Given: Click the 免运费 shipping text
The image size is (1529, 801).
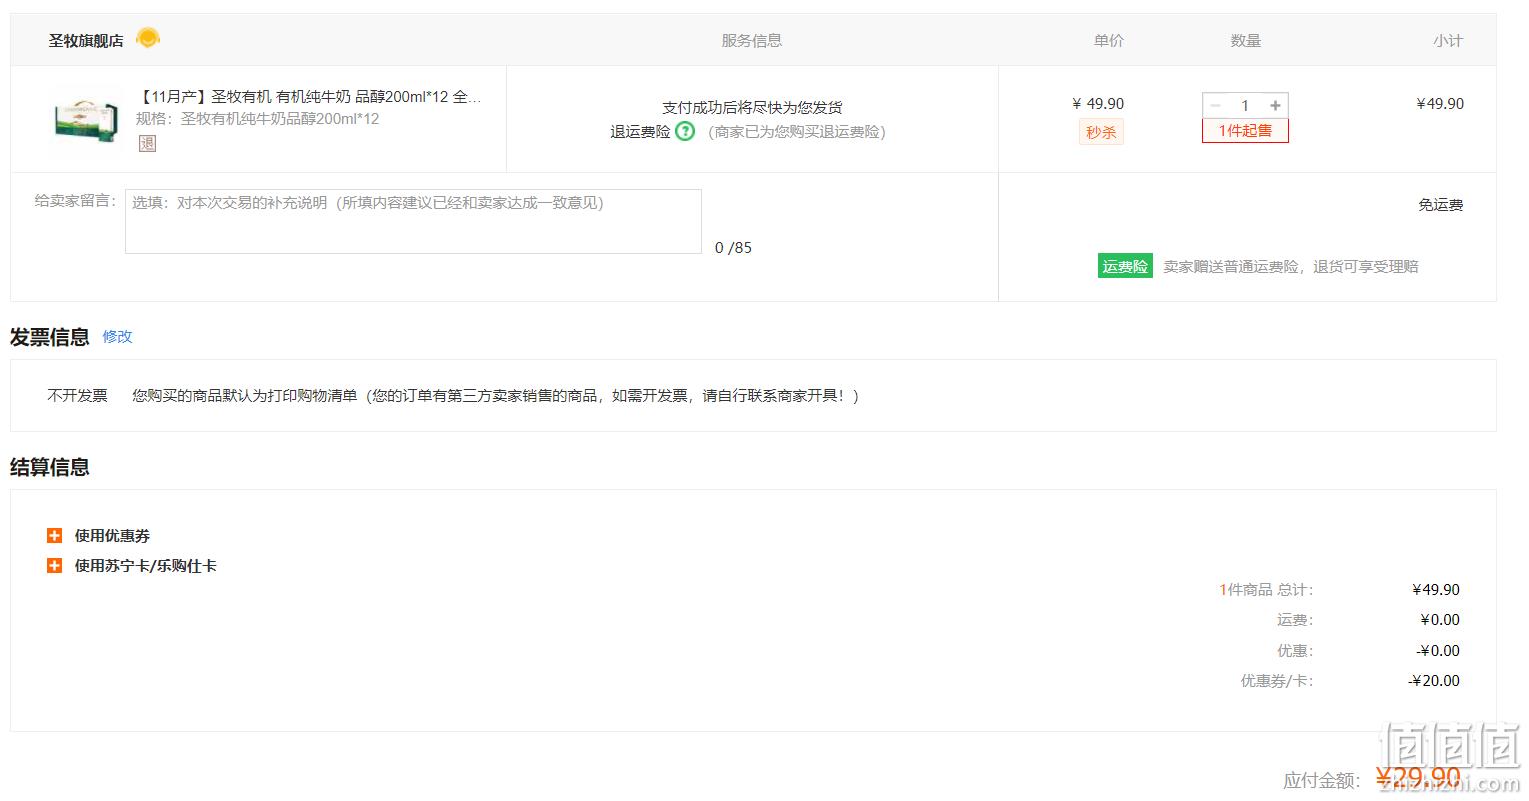Looking at the screenshot, I should [1440, 205].
